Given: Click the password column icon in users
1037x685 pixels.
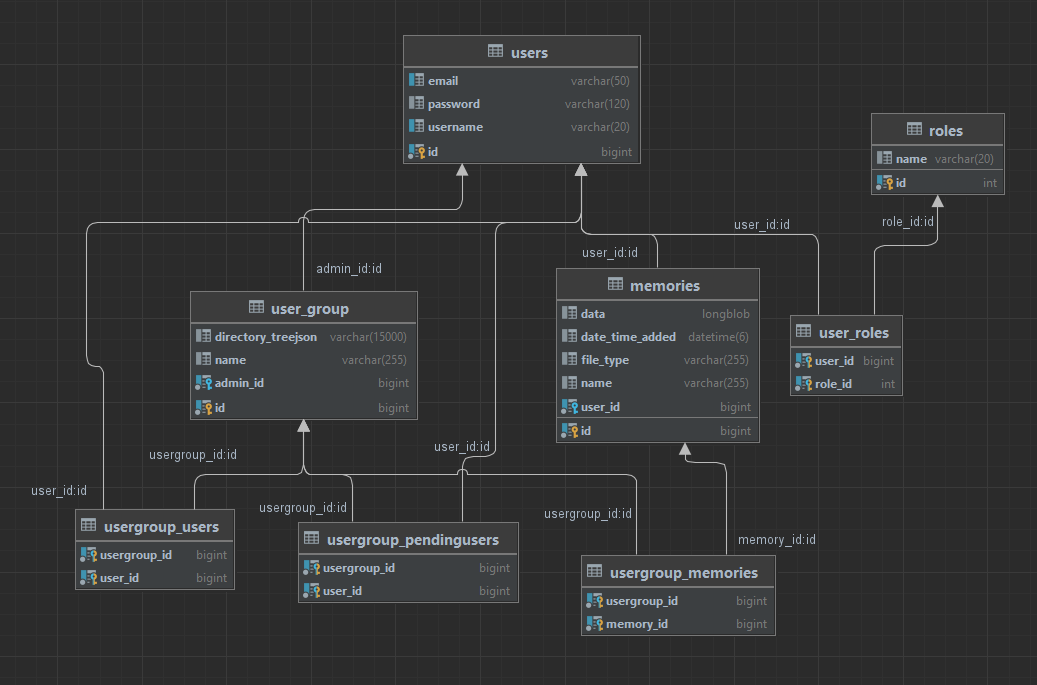Looking at the screenshot, I should pyautogui.click(x=416, y=103).
